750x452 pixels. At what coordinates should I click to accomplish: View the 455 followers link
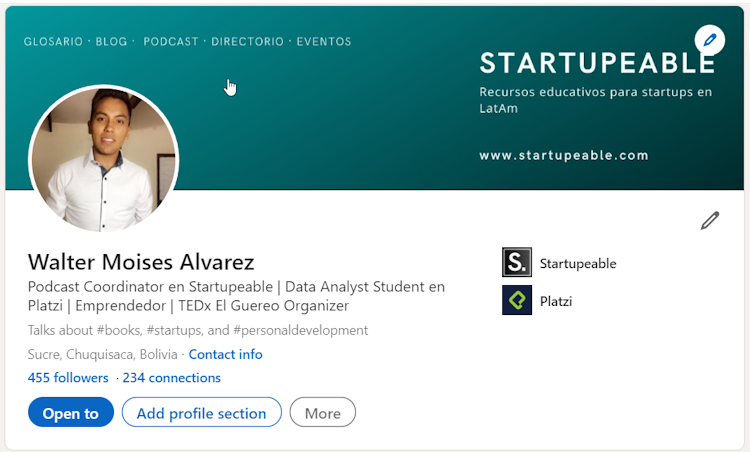click(x=68, y=378)
